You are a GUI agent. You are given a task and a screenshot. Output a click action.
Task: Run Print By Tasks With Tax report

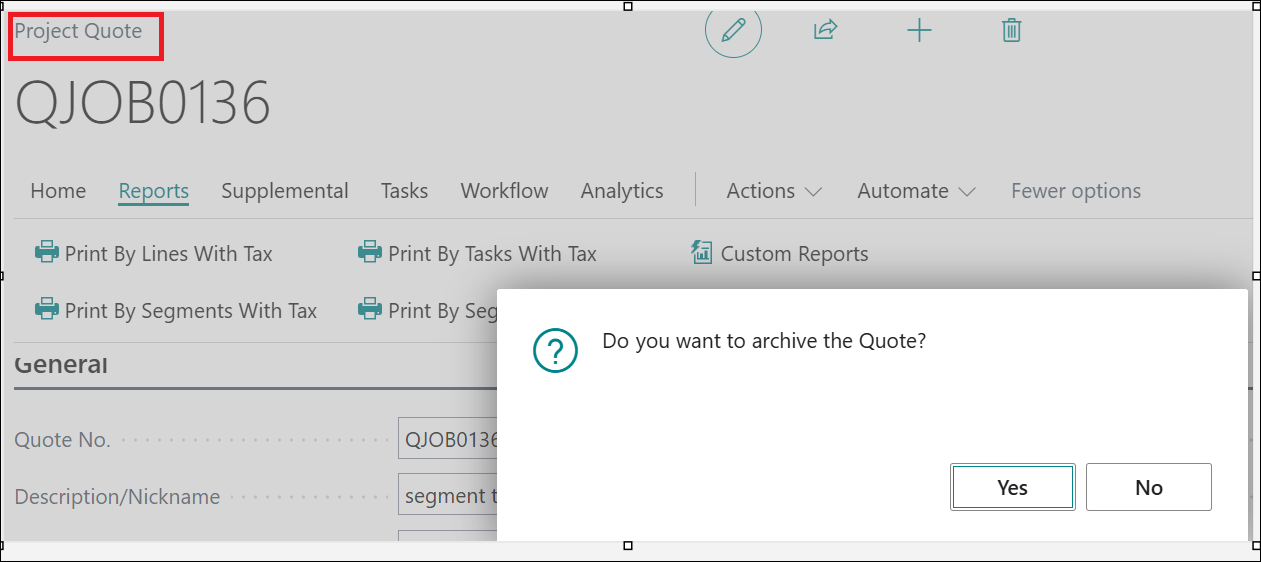pyautogui.click(x=478, y=254)
